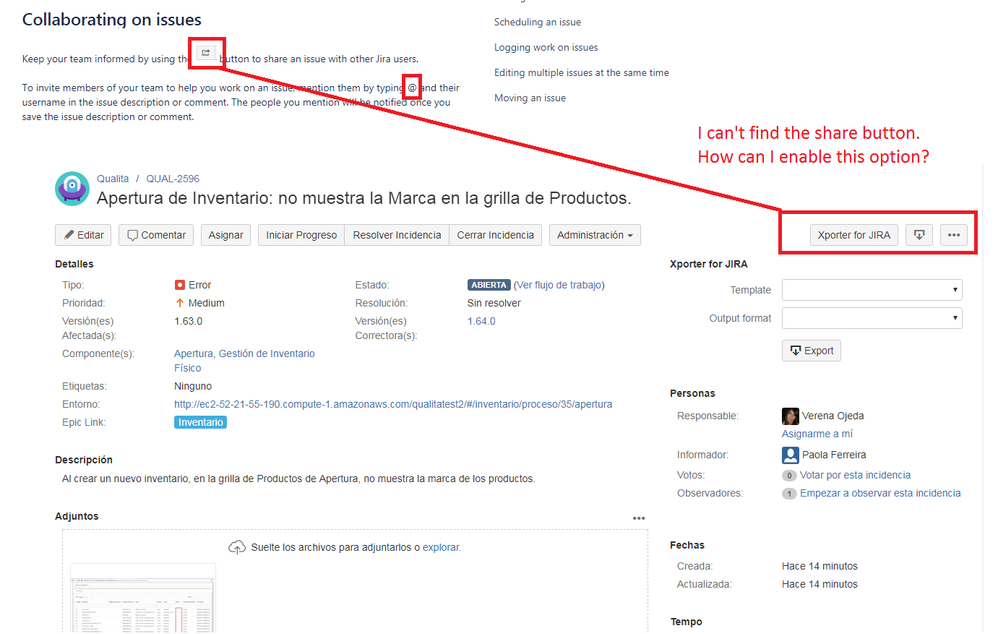Click the Asignar button
The height and width of the screenshot is (634, 998).
[x=226, y=235]
